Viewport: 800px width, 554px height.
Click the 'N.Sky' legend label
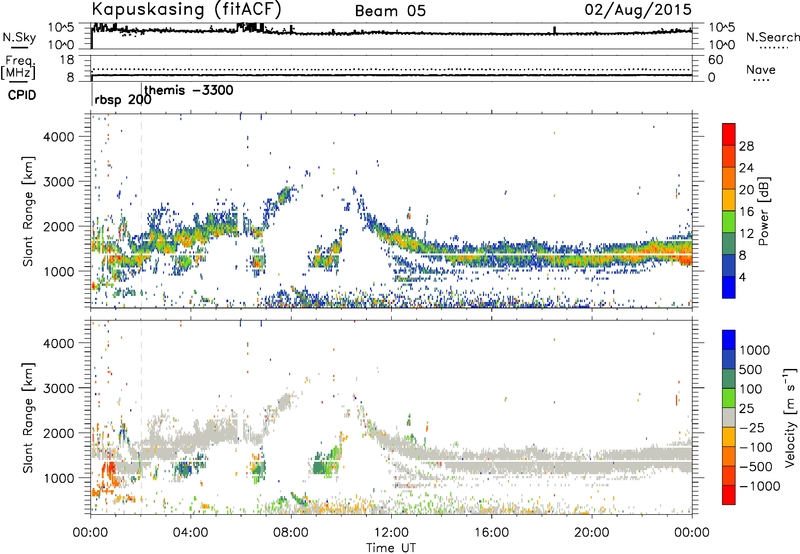click(x=19, y=37)
